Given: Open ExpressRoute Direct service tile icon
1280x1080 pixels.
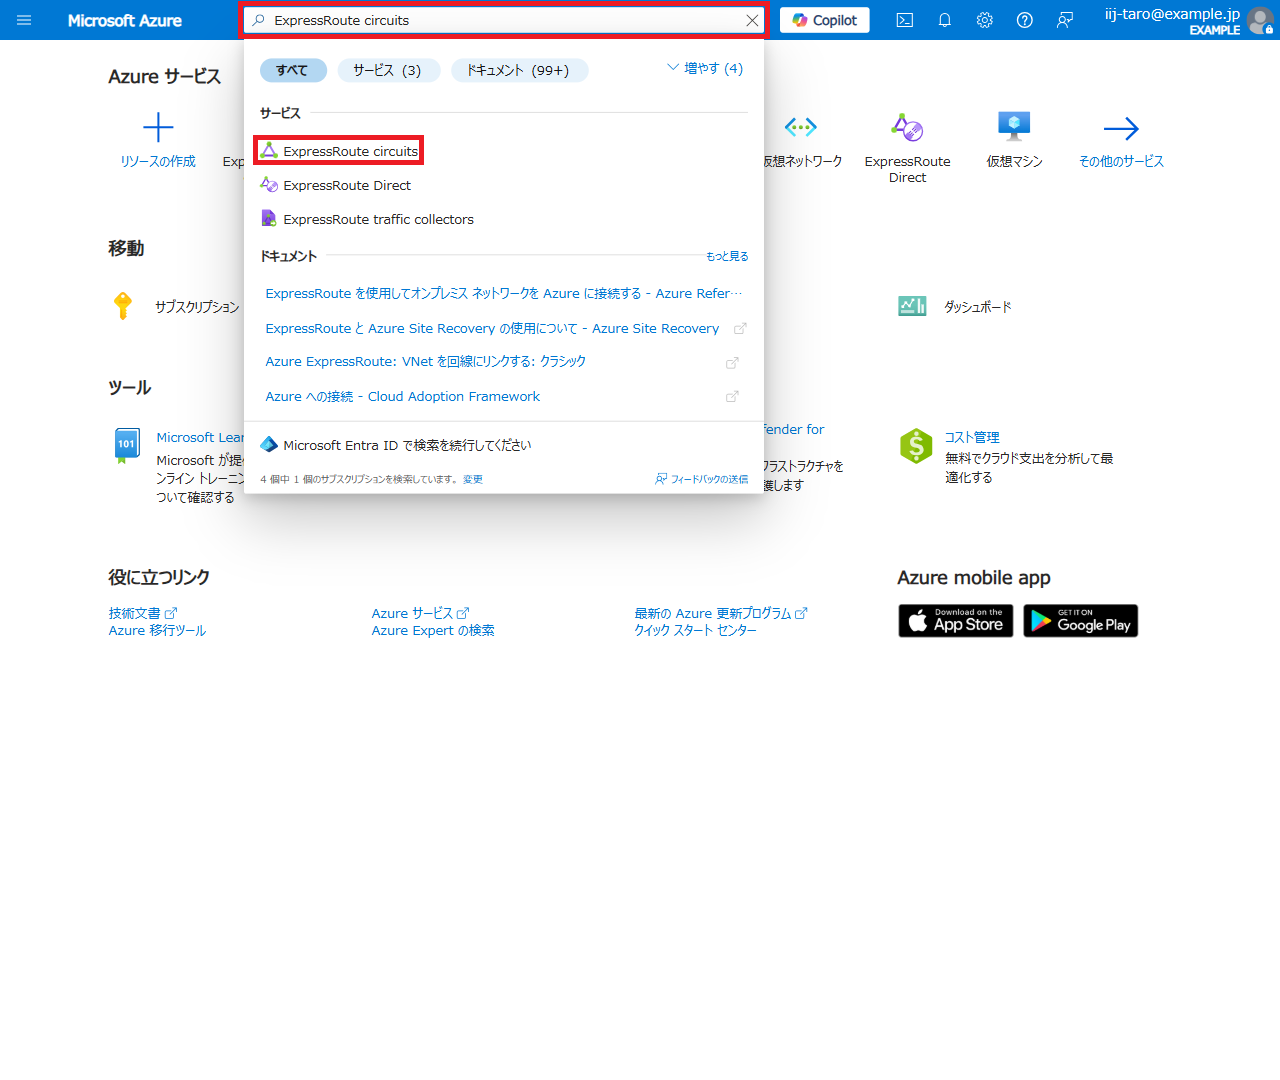Looking at the screenshot, I should (x=907, y=127).
